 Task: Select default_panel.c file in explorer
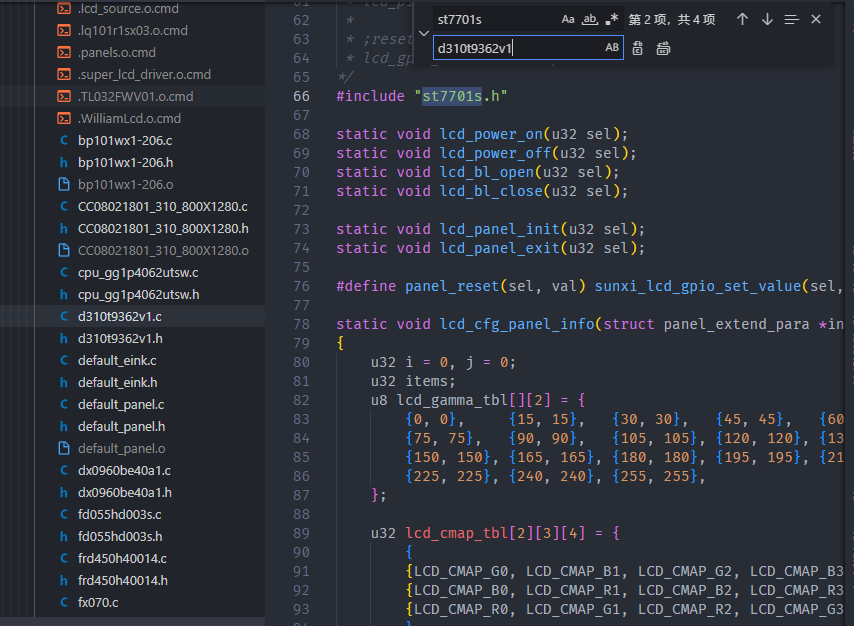pos(120,405)
